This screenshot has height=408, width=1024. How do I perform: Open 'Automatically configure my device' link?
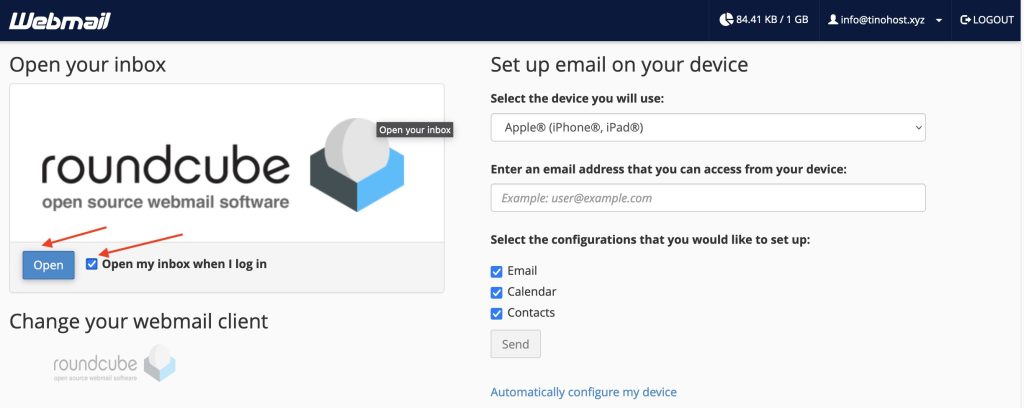(x=583, y=392)
